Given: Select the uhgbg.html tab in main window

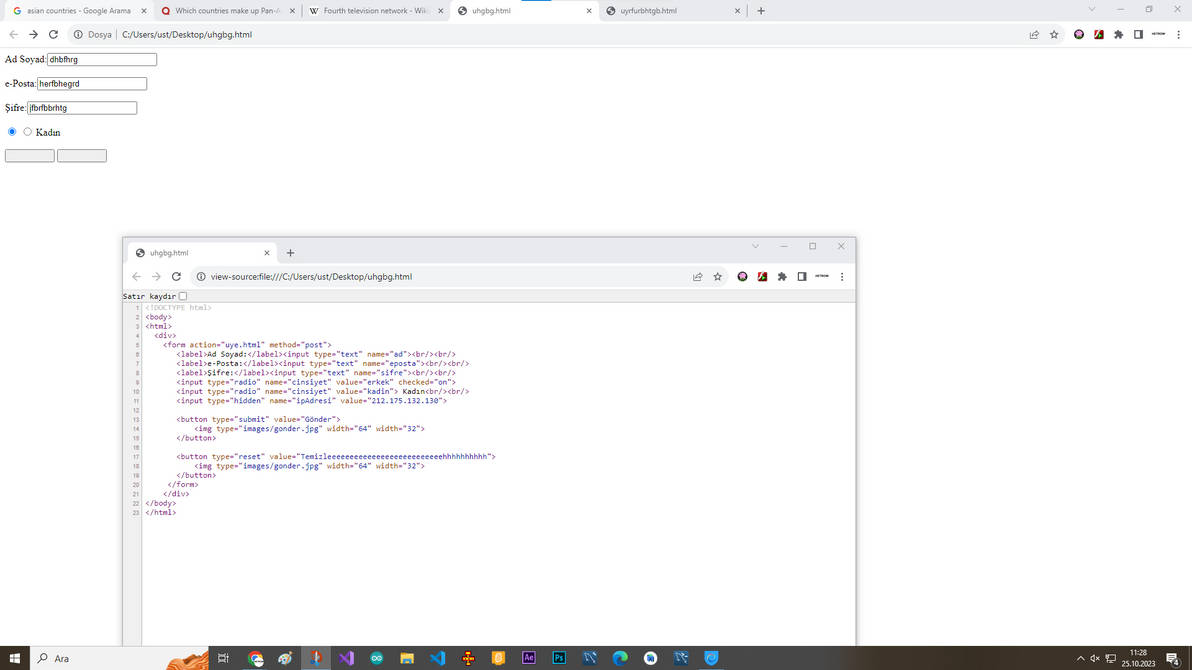Looking at the screenshot, I should click(524, 11).
